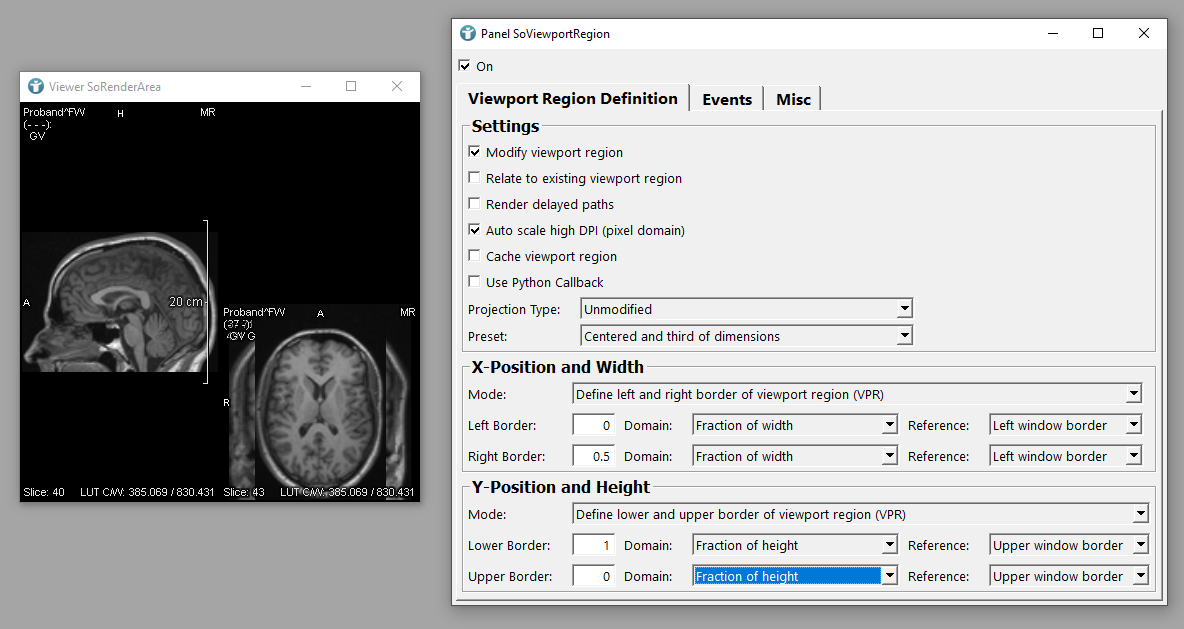Screen dimensions: 1184x629
Task: Click the Viewer SoRenderArea title bar icon
Action: click(36, 87)
